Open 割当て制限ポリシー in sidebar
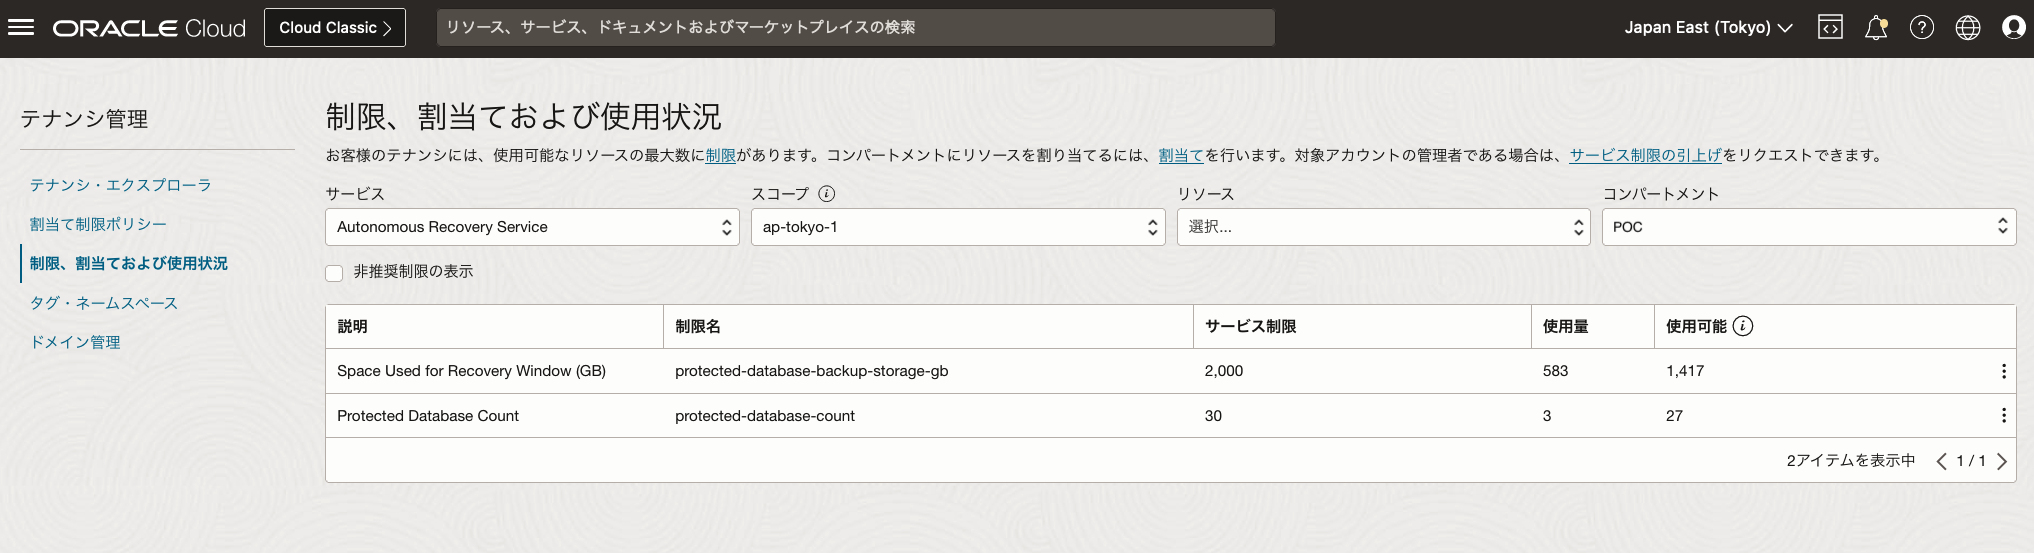Screen dimensions: 2034x553 [98, 224]
